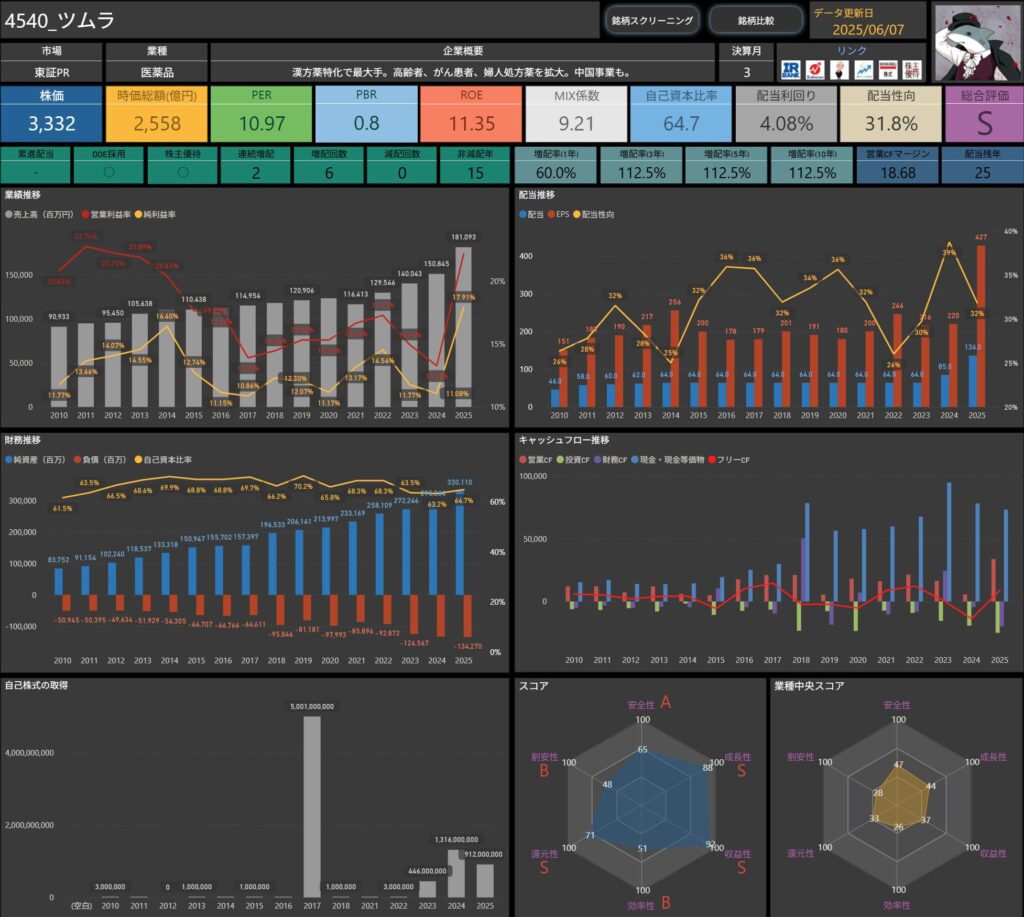Click the 配当性向 31.8% card
The image size is (1024, 917).
click(891, 114)
